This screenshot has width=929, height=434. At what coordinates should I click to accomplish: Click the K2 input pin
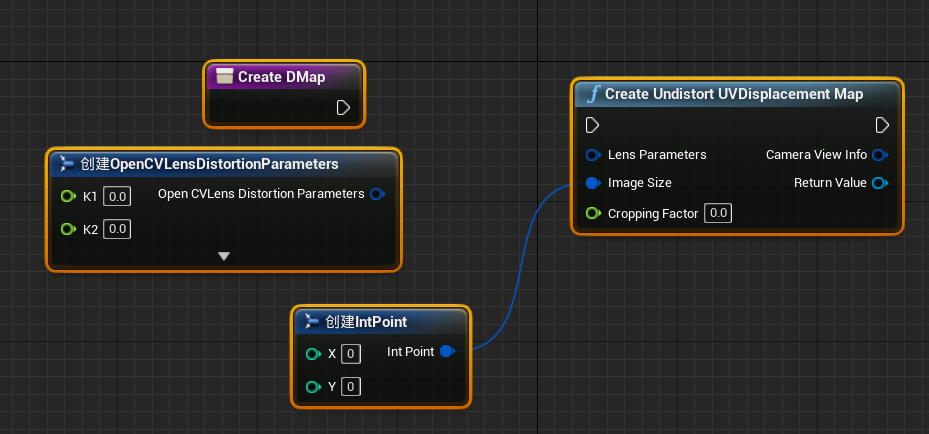coord(68,229)
